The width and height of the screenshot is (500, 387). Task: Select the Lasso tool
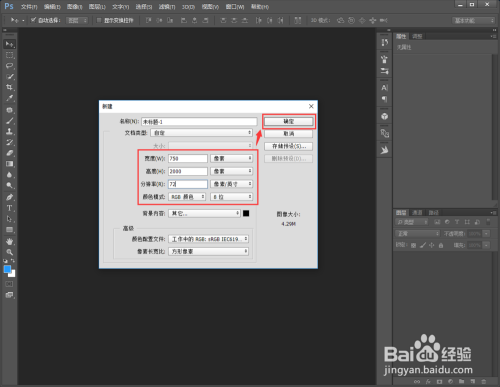(x=9, y=66)
